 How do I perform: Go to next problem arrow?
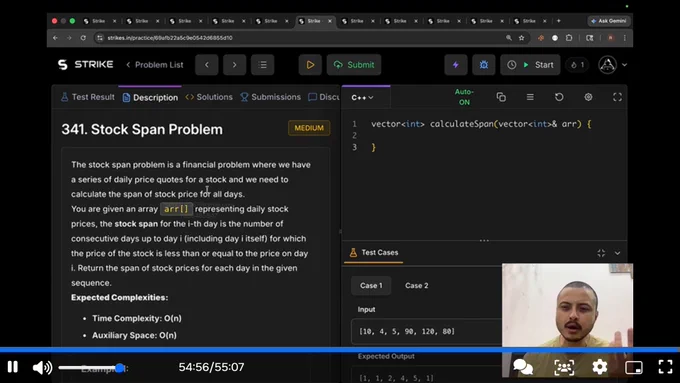pos(235,65)
